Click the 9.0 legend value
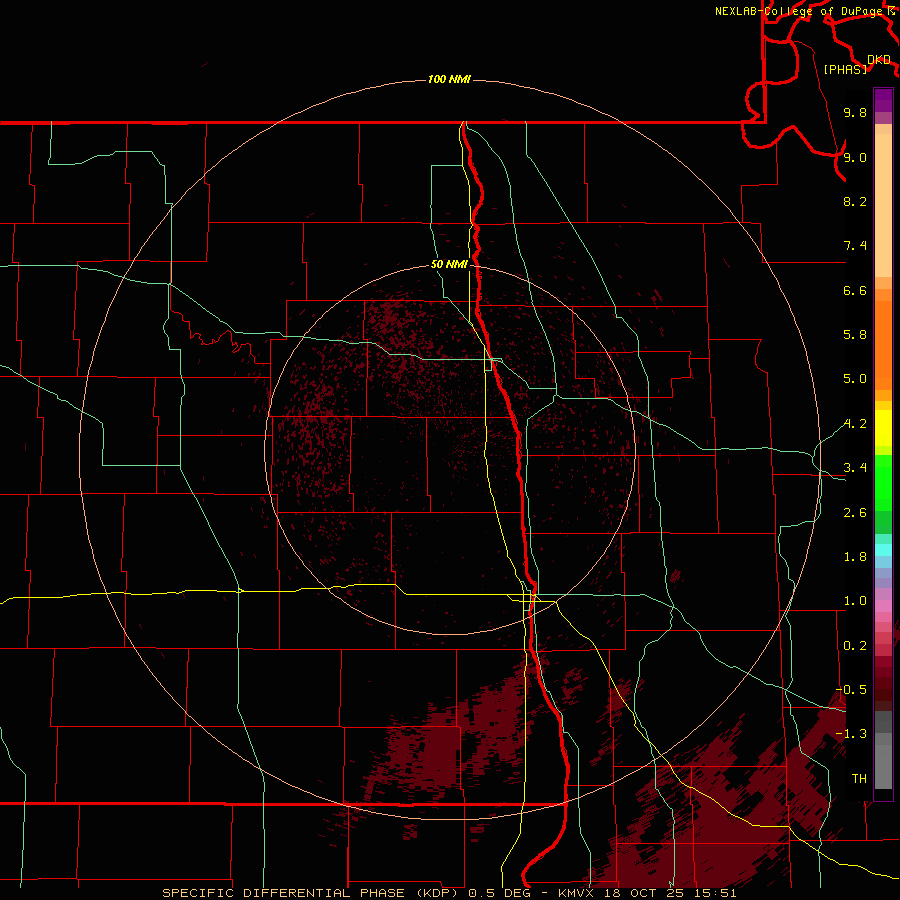The width and height of the screenshot is (900, 900). click(x=855, y=157)
